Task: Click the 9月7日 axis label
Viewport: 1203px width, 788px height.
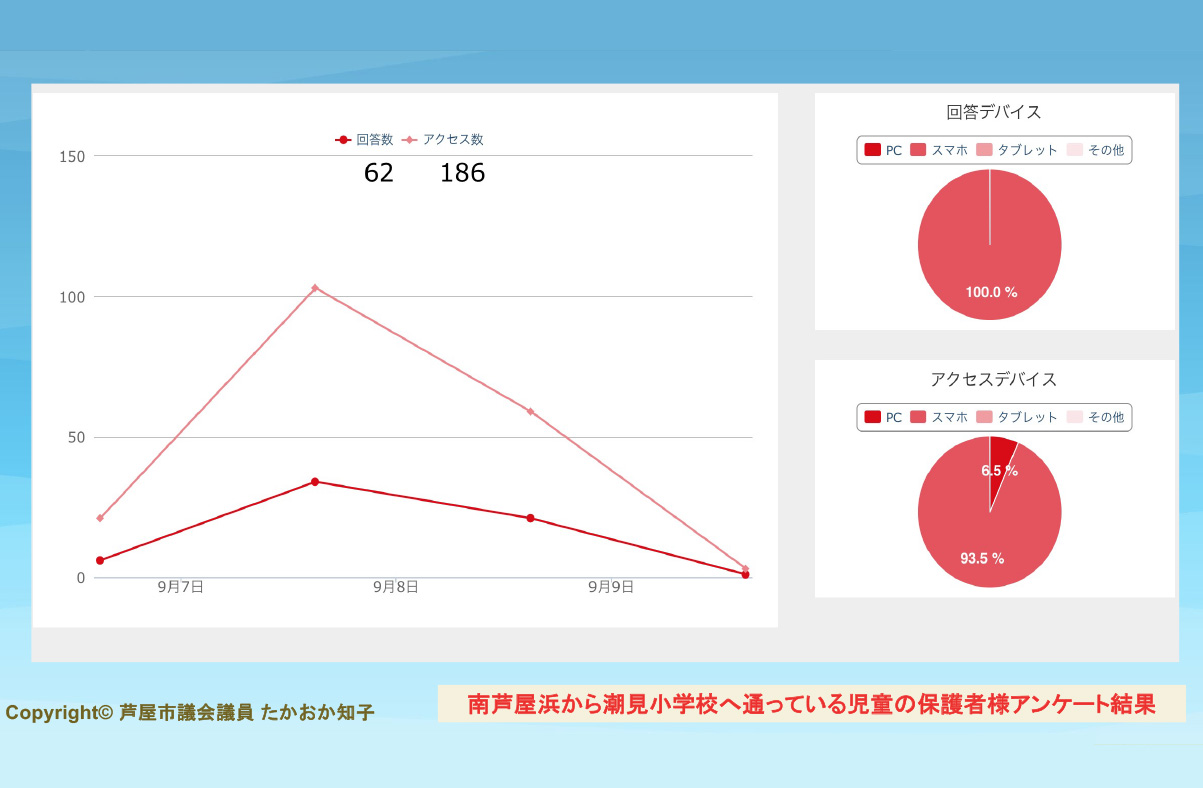Action: pos(181,587)
